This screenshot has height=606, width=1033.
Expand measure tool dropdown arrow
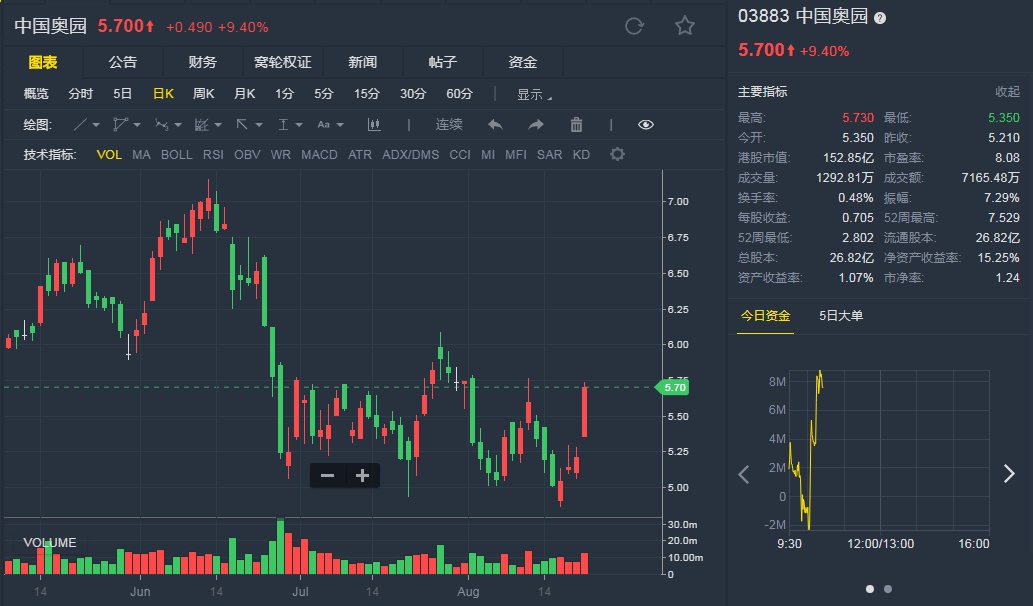pyautogui.click(x=299, y=125)
